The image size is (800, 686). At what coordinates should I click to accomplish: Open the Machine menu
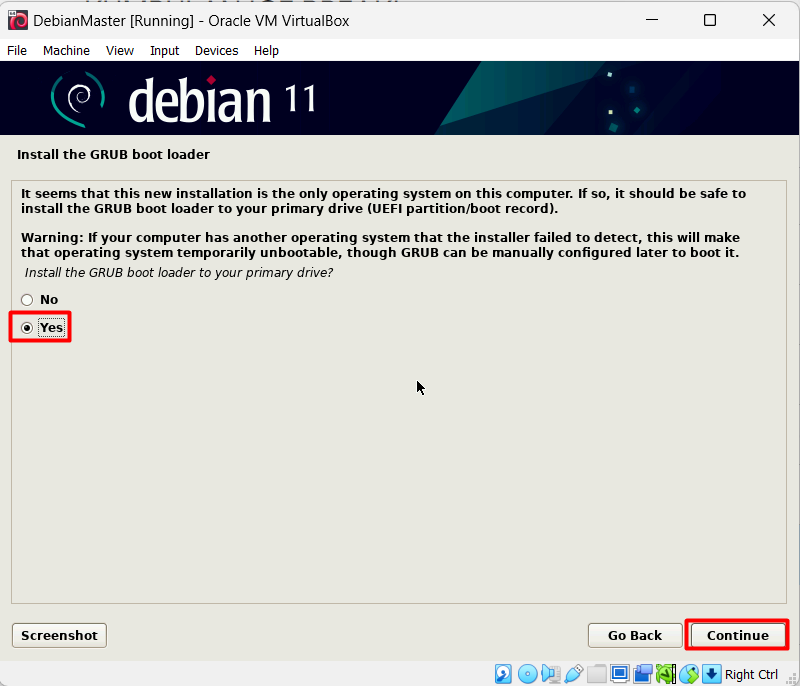click(66, 50)
